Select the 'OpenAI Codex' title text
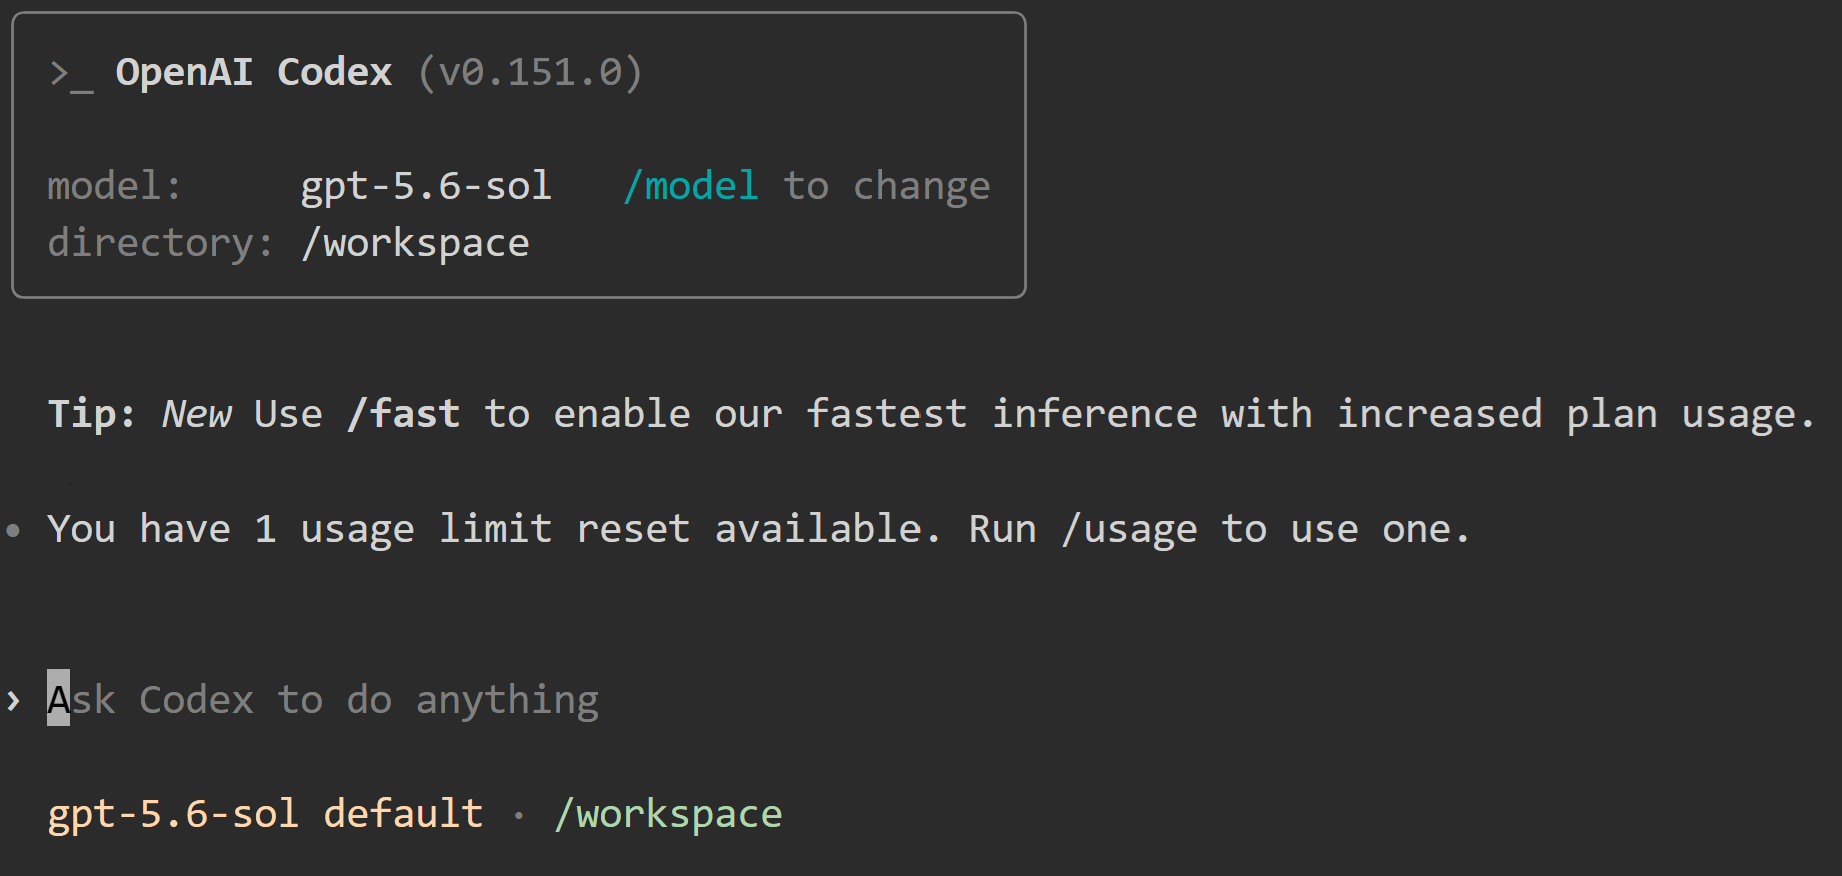 click(x=254, y=72)
